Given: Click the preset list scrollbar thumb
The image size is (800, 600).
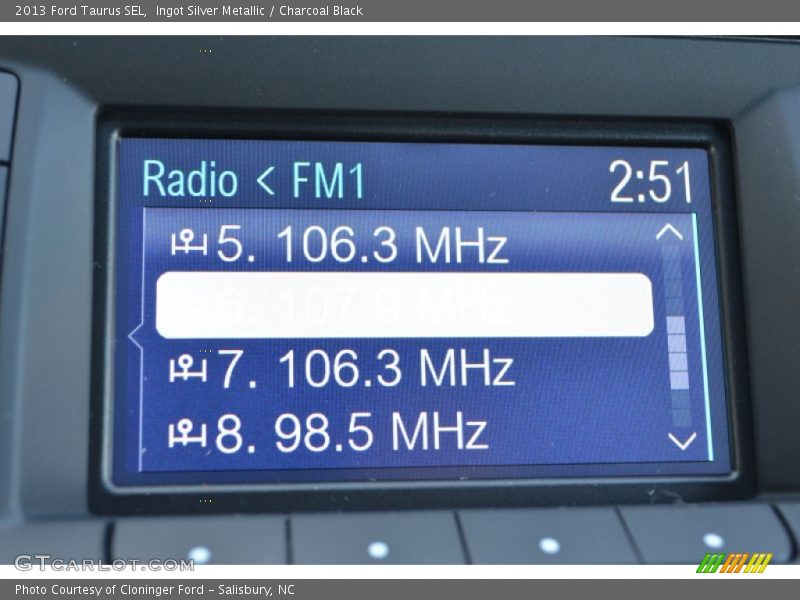Looking at the screenshot, I should click(678, 353).
